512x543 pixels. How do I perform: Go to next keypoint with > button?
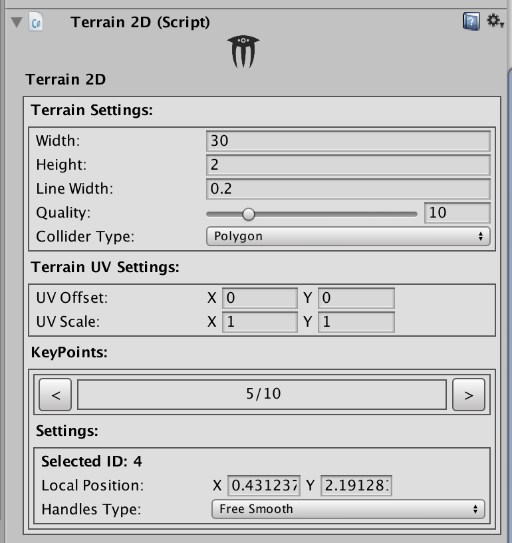click(469, 394)
